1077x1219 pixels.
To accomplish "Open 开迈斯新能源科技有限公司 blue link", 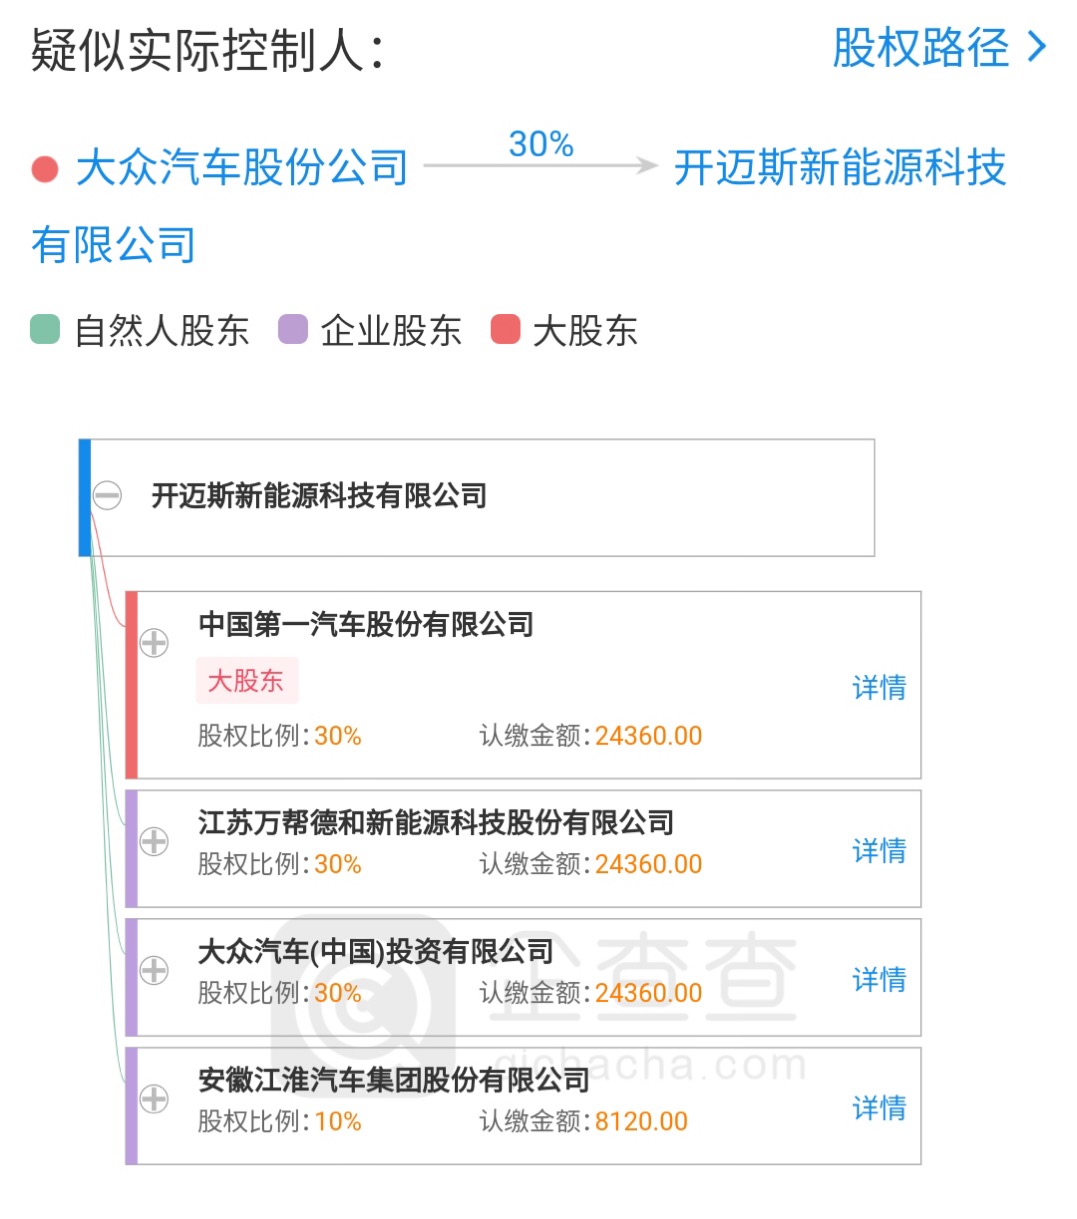I will coord(518,206).
